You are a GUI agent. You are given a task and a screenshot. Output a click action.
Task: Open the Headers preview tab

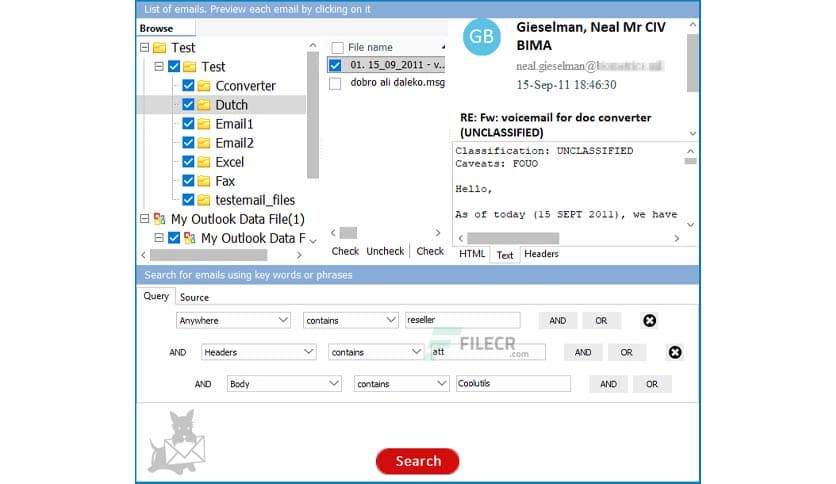(541, 254)
